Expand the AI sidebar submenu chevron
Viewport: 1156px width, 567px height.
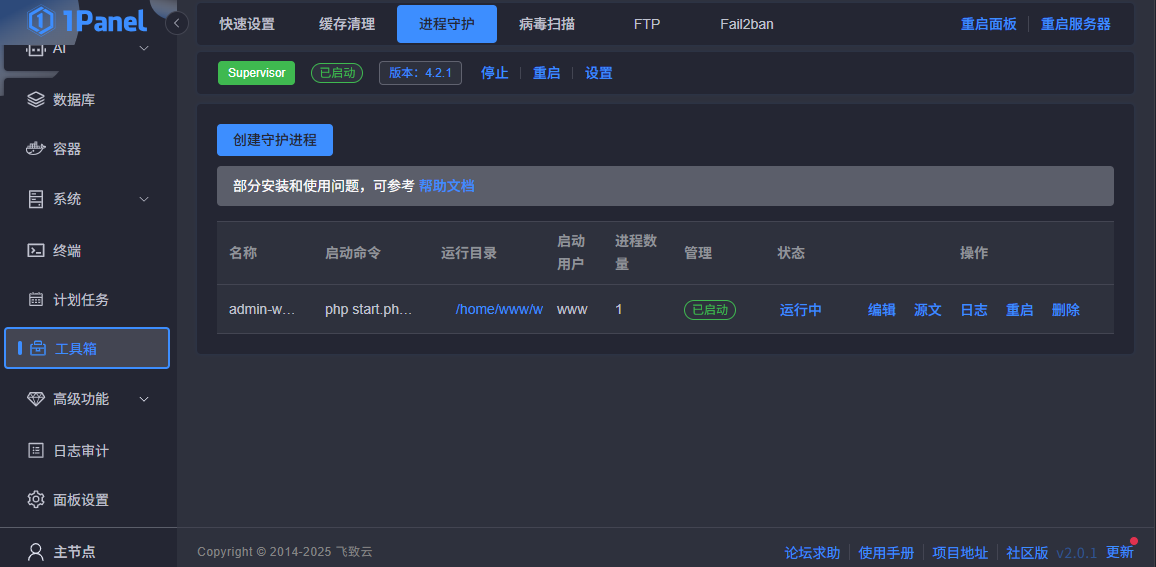[x=144, y=49]
